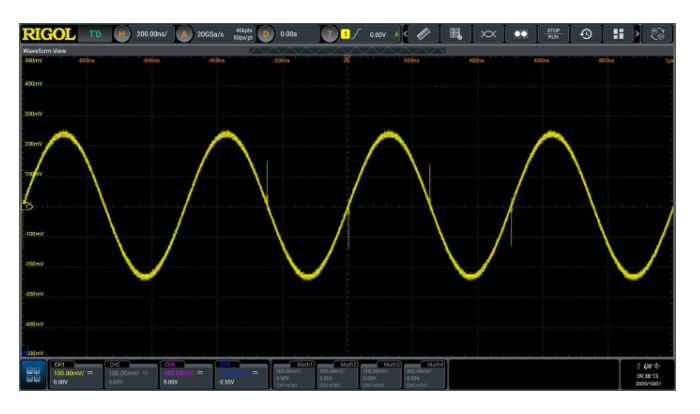Image resolution: width=700 pixels, height=414 pixels.
Task: Click the RIGOL logo
Action: (x=49, y=34)
